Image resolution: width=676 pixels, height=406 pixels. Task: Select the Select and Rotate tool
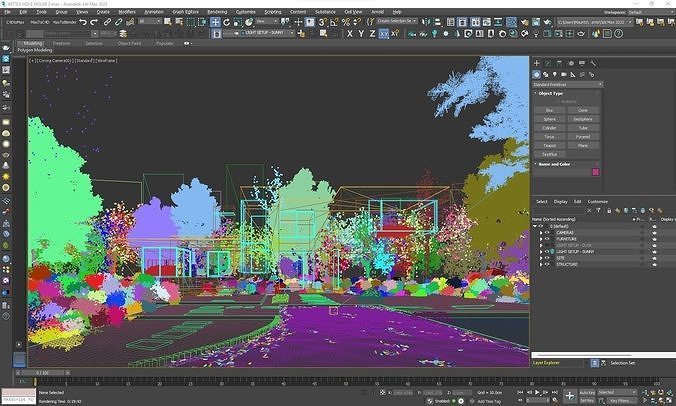(x=226, y=22)
